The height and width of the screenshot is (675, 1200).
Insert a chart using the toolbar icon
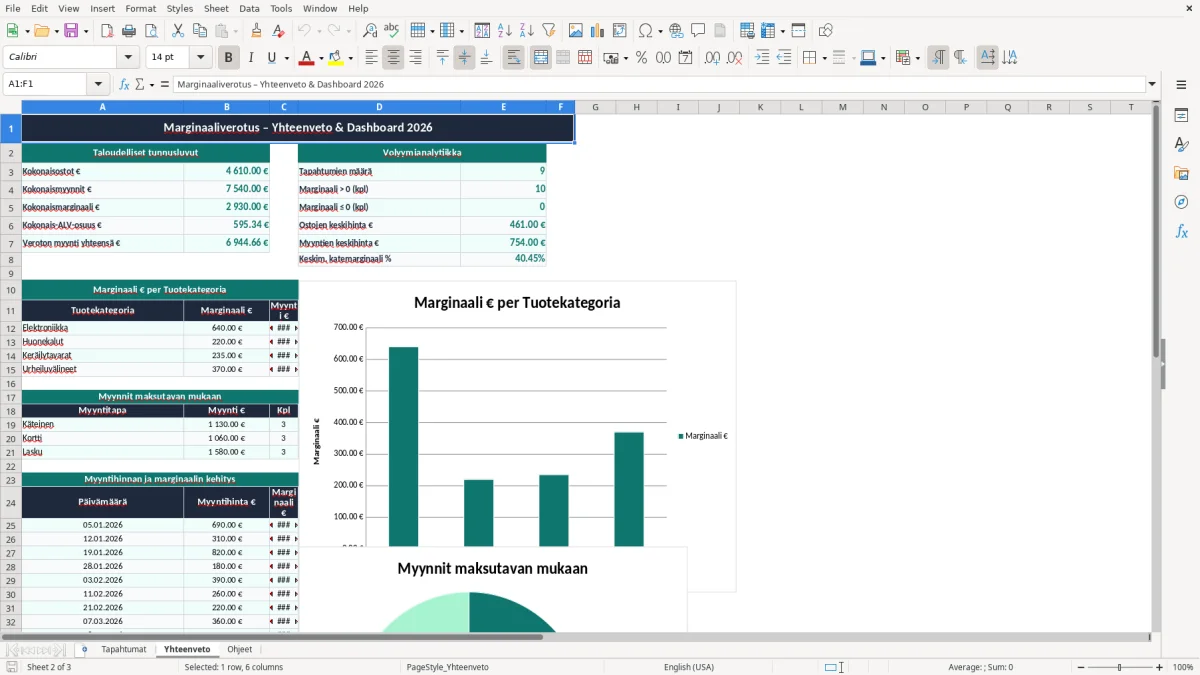[598, 31]
